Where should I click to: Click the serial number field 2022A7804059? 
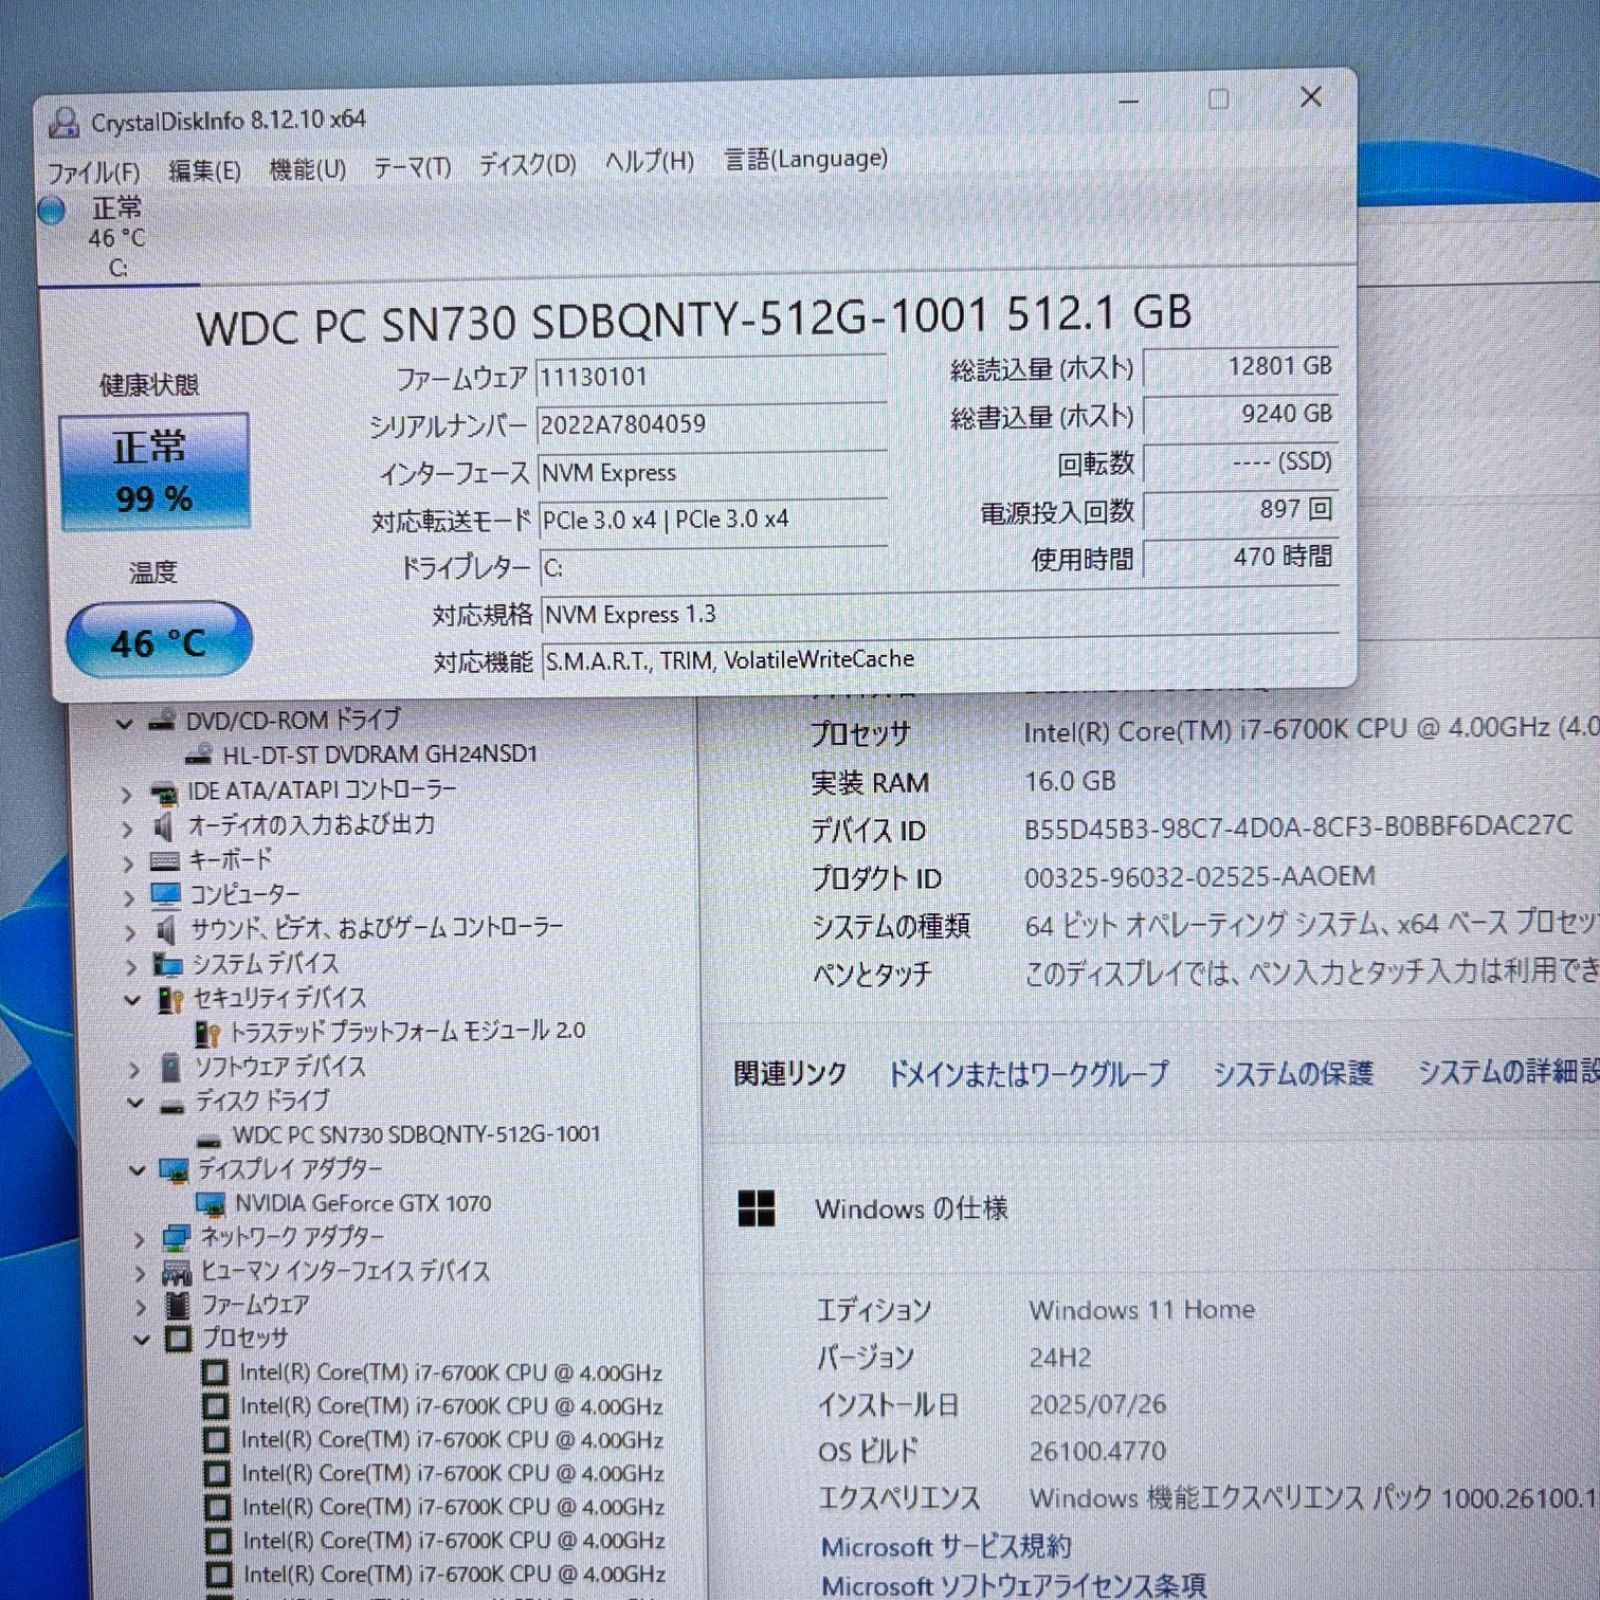[711, 425]
